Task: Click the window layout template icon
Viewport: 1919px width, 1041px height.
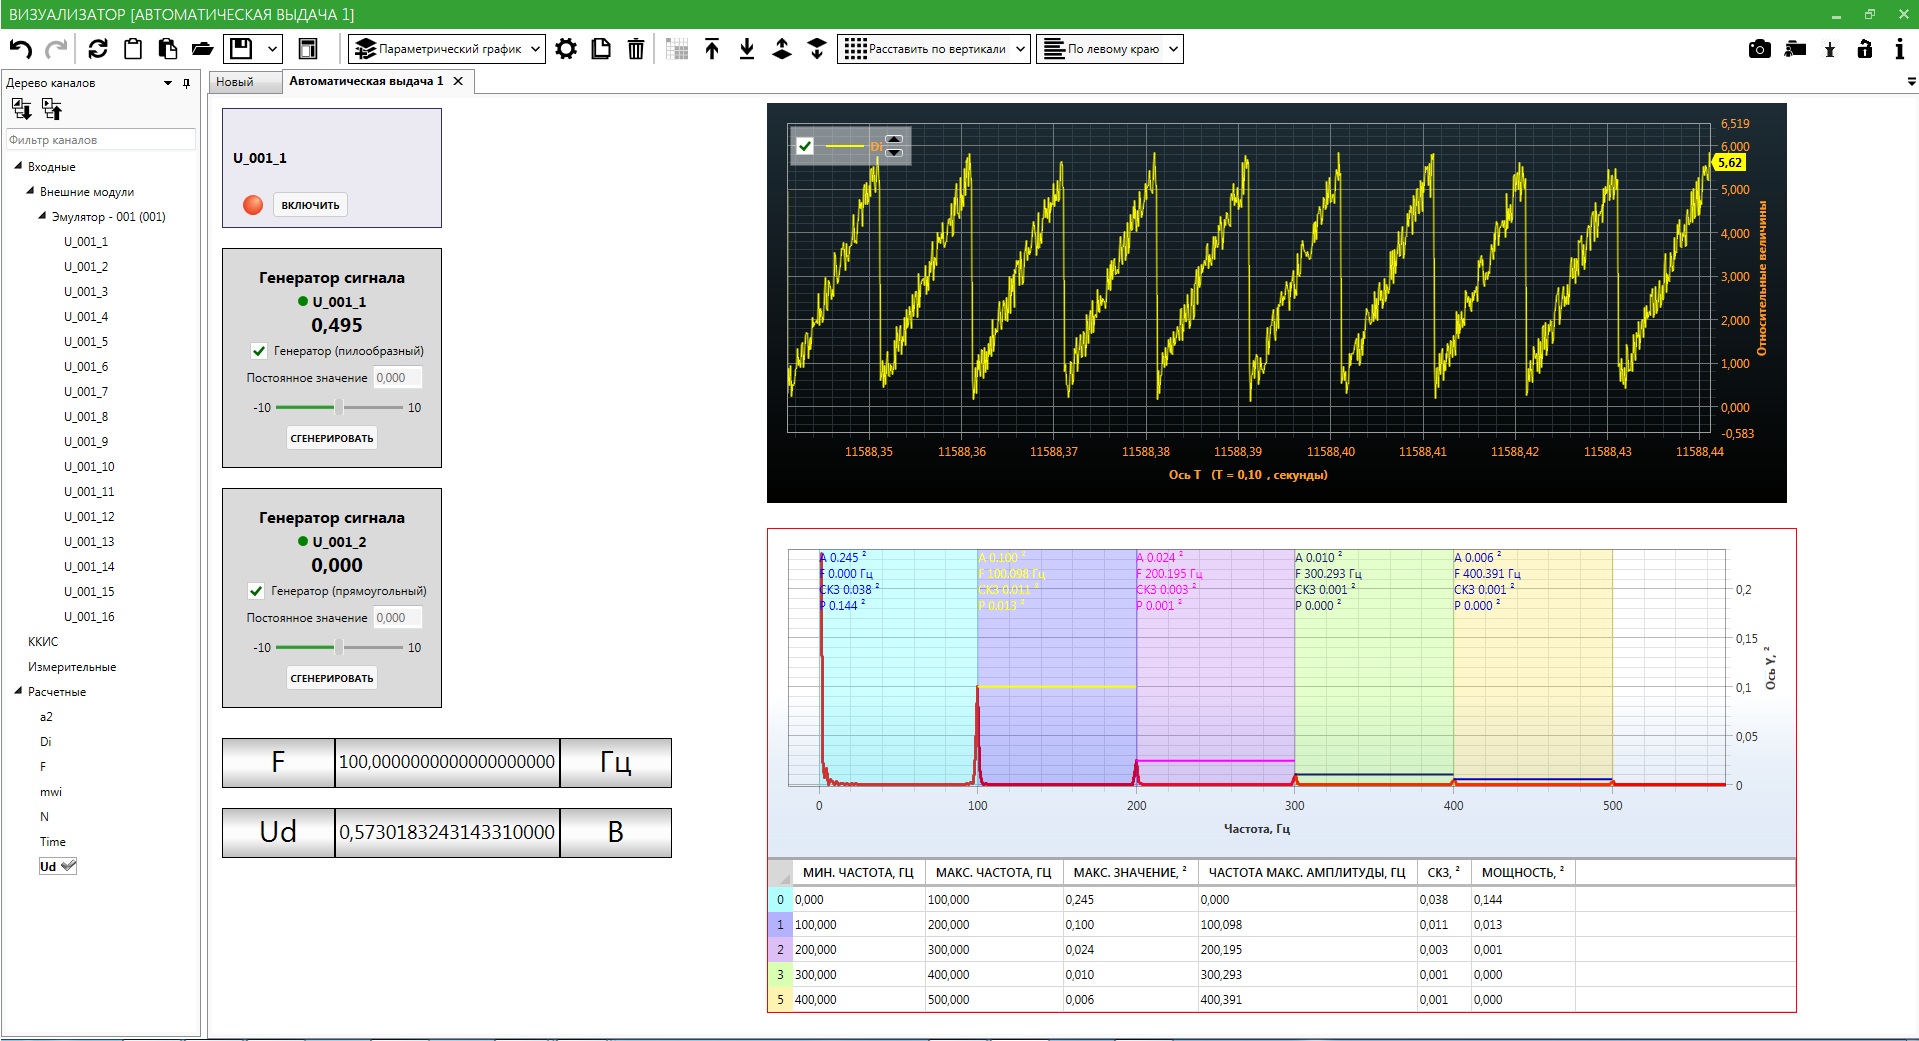Action: point(308,49)
